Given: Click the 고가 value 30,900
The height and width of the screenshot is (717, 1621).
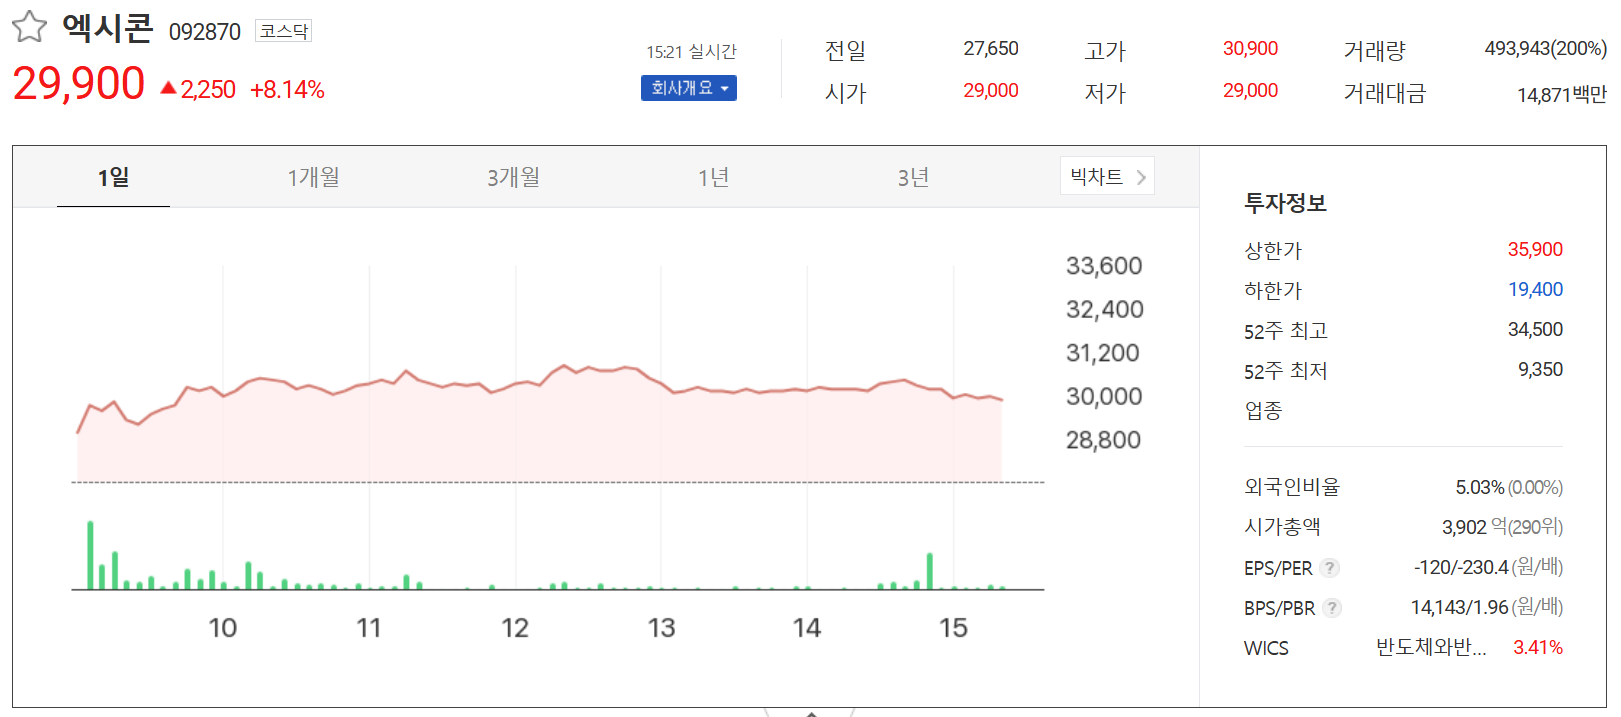Looking at the screenshot, I should pyautogui.click(x=1250, y=48).
